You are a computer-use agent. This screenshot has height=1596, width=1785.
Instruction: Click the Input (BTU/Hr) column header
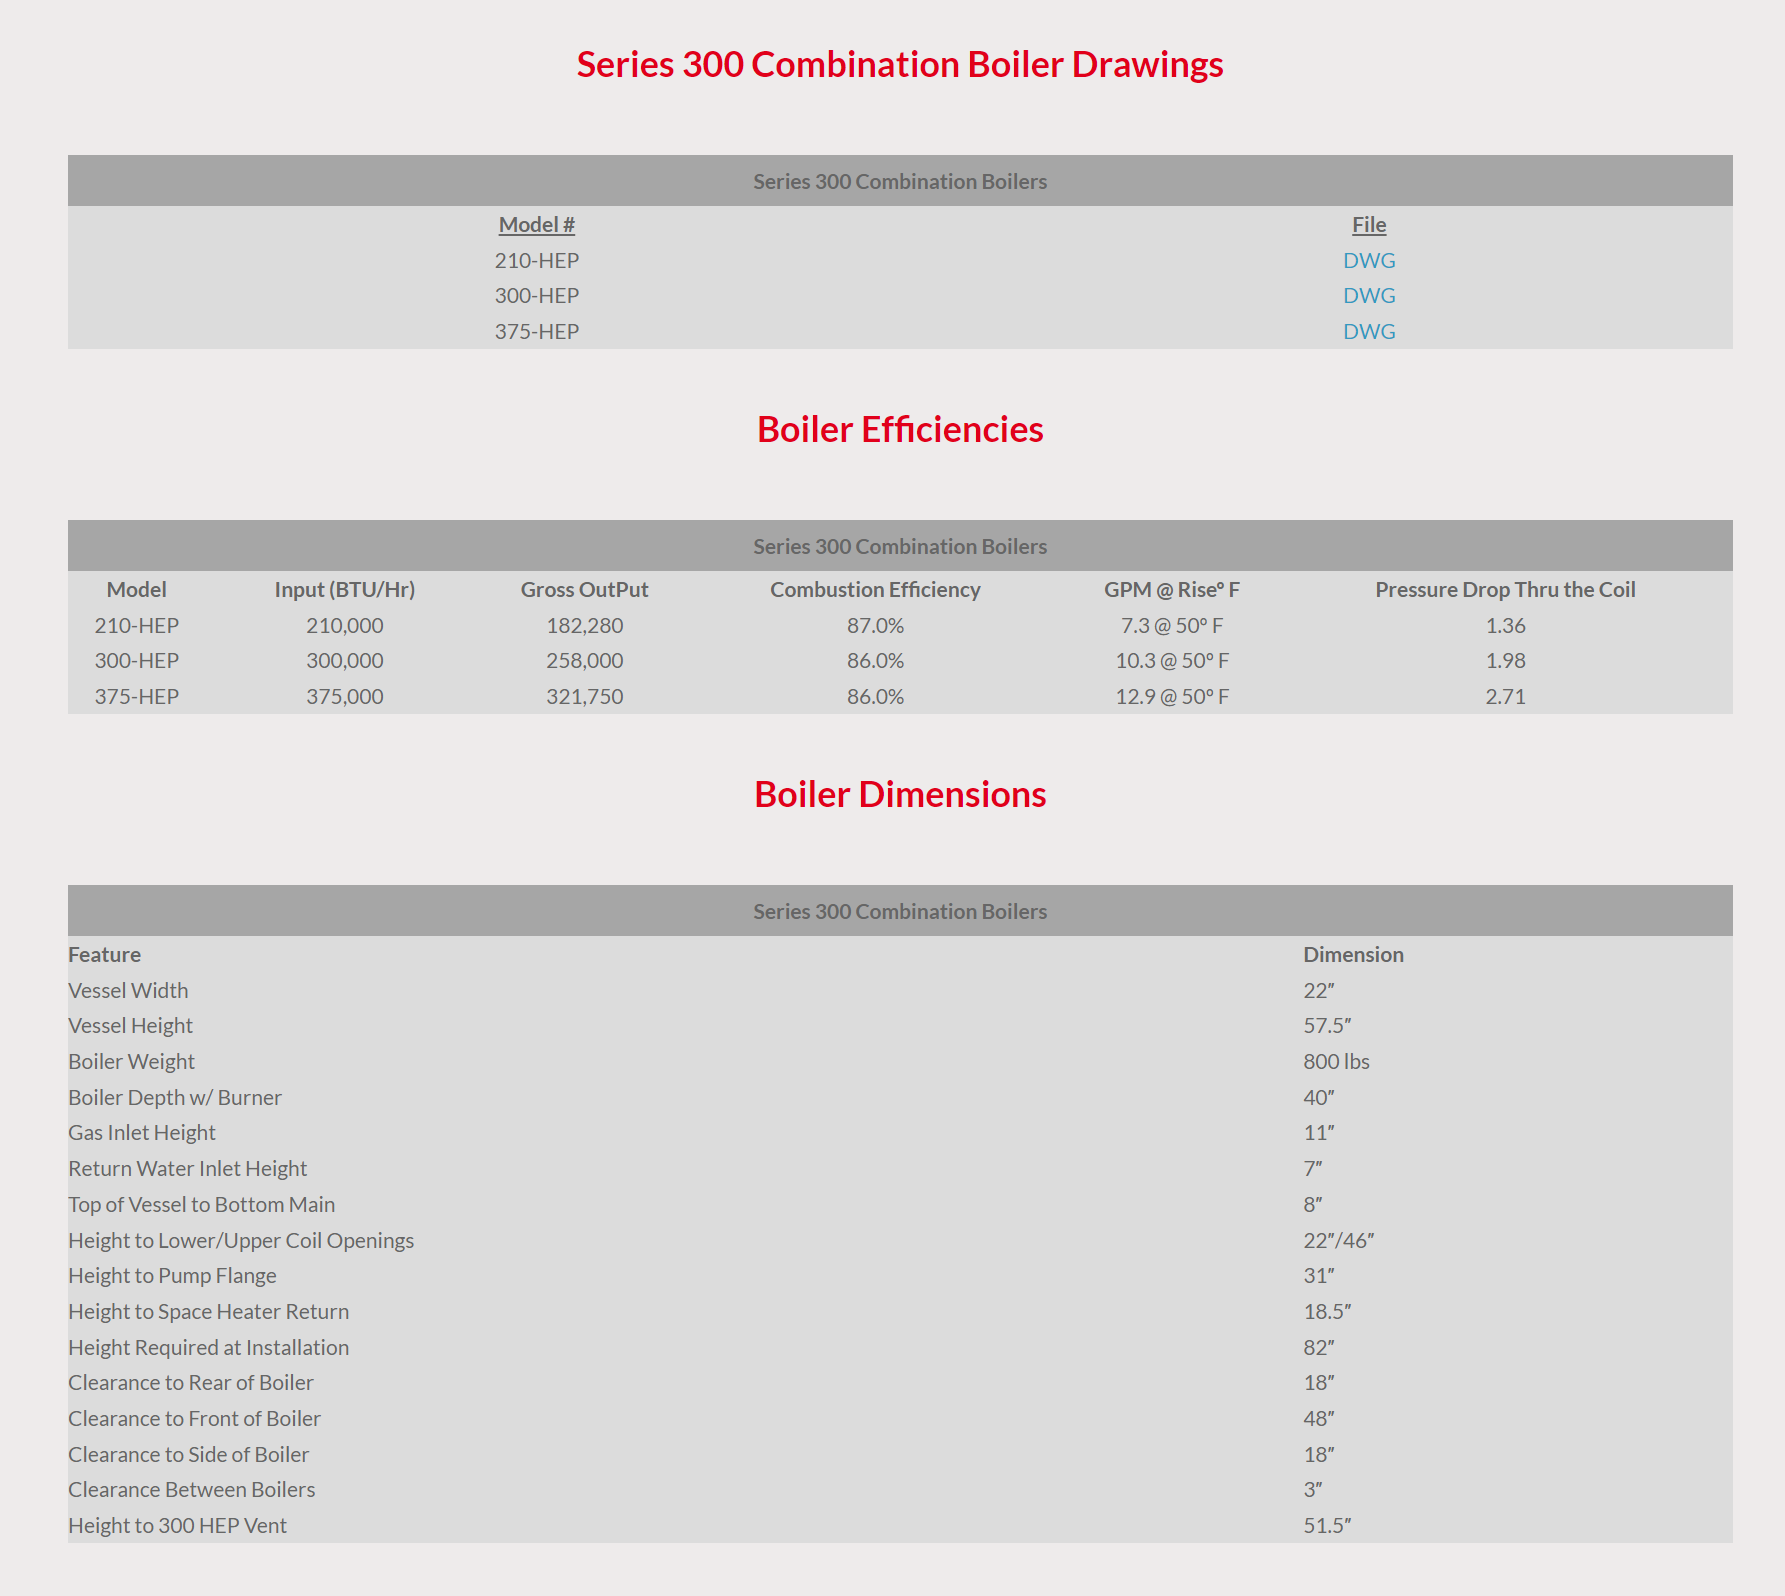(344, 590)
